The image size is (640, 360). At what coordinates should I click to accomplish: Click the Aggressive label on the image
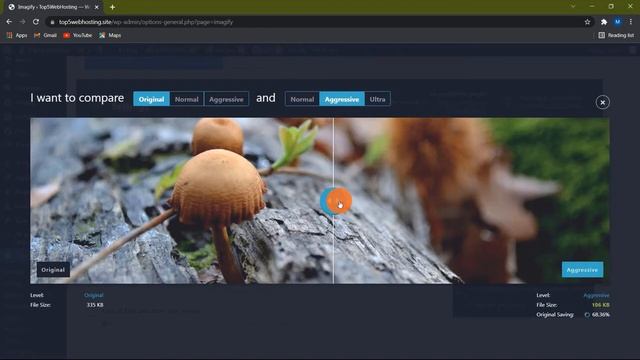(582, 270)
